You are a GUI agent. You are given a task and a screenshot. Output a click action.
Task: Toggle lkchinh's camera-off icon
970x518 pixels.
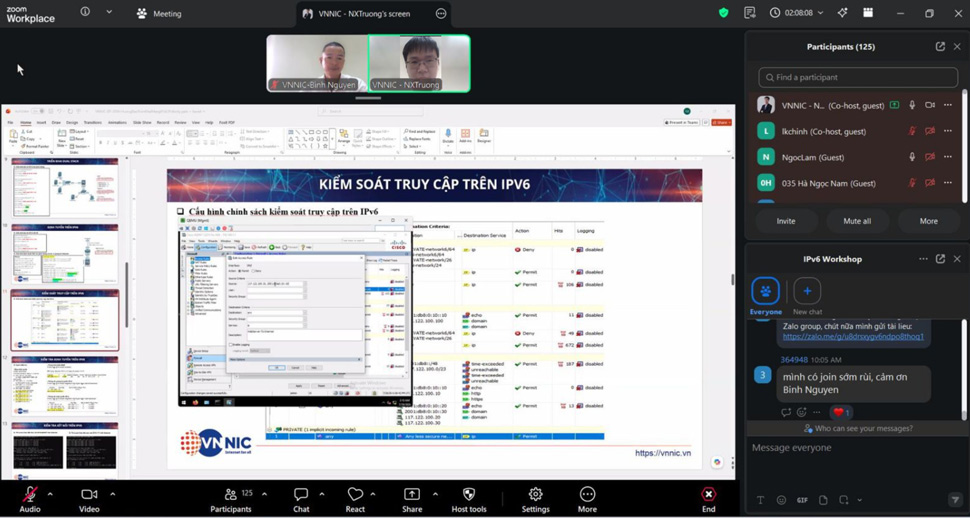(x=930, y=131)
